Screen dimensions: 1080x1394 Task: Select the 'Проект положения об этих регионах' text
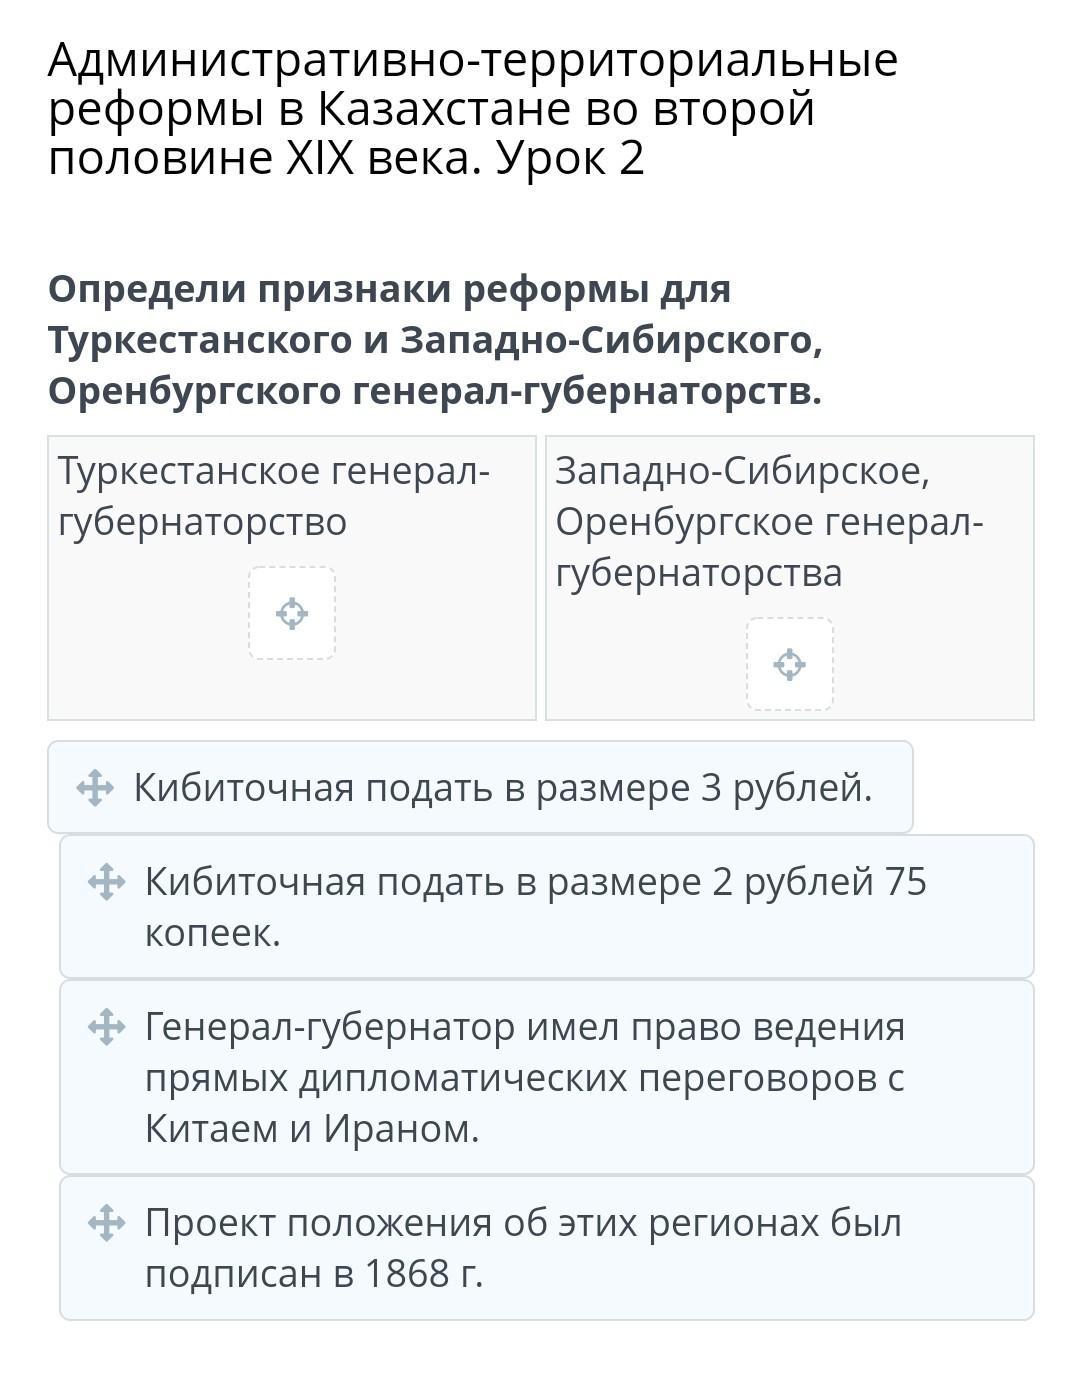pyautogui.click(x=523, y=1223)
